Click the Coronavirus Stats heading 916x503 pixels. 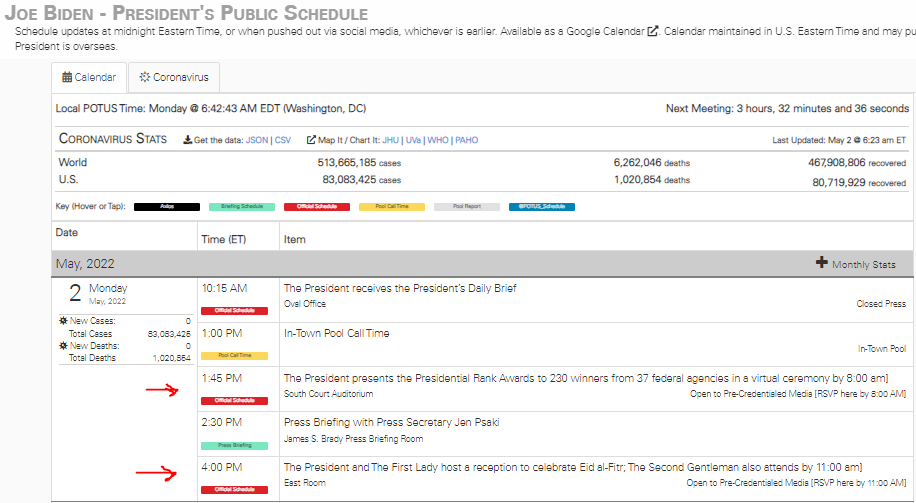(x=113, y=138)
